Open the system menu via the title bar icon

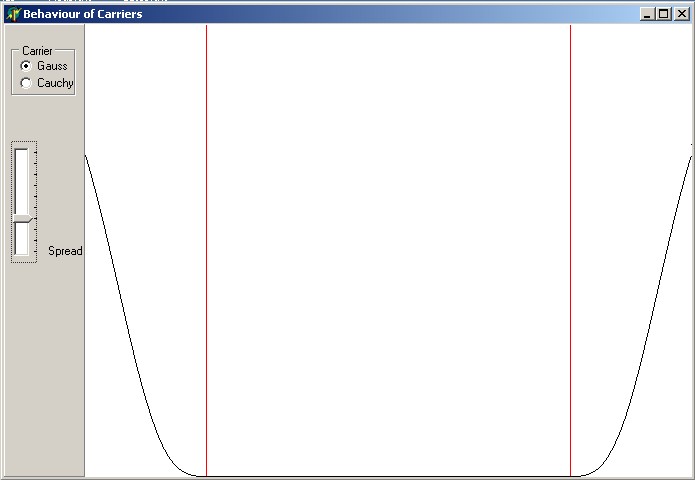coord(13,14)
